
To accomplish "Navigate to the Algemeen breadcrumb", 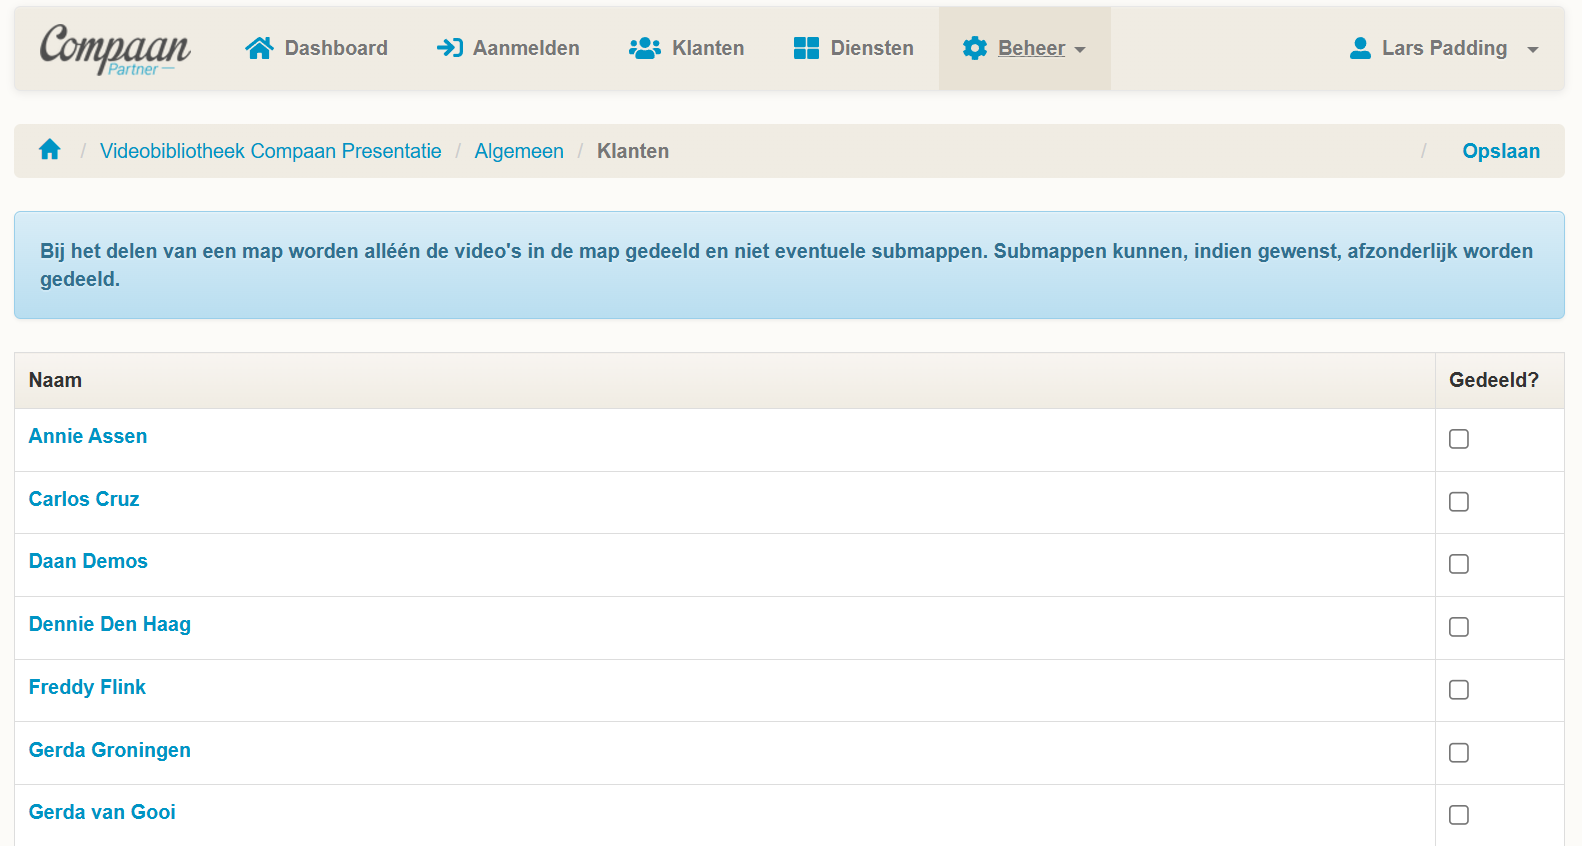I will 519,151.
